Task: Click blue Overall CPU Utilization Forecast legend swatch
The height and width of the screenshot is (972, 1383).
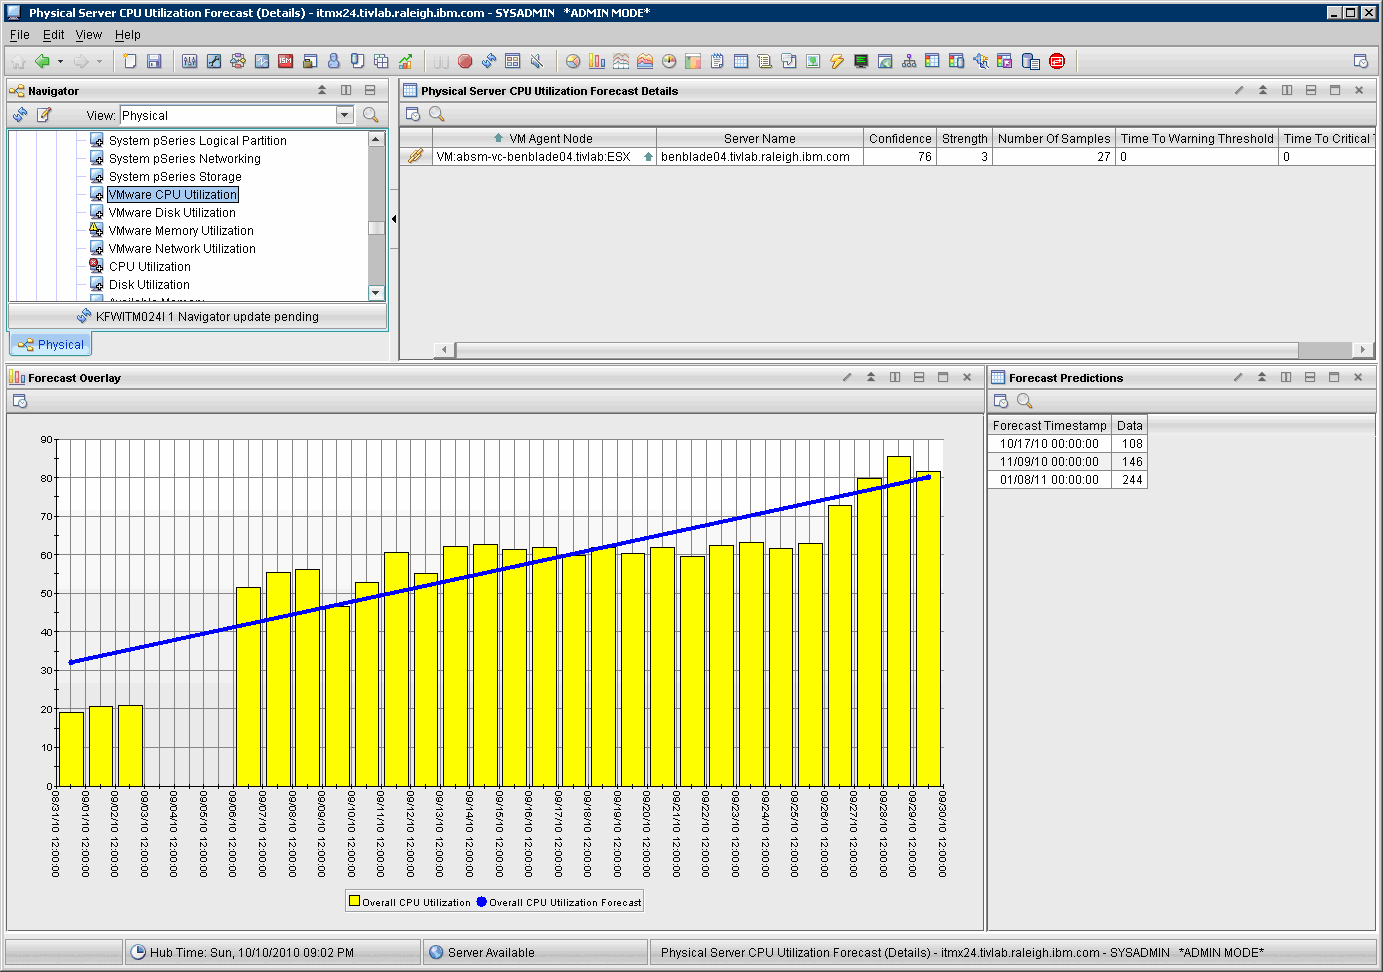Action: coord(482,902)
